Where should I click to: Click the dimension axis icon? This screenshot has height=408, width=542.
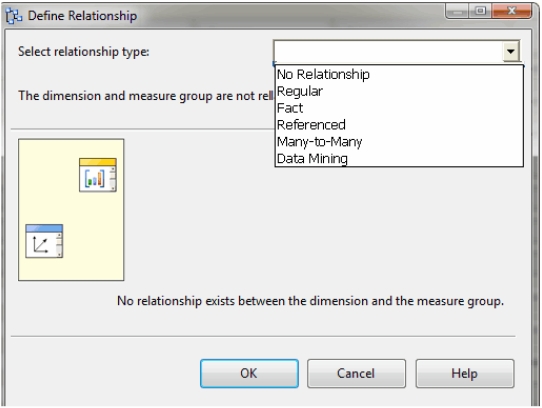(x=44, y=241)
